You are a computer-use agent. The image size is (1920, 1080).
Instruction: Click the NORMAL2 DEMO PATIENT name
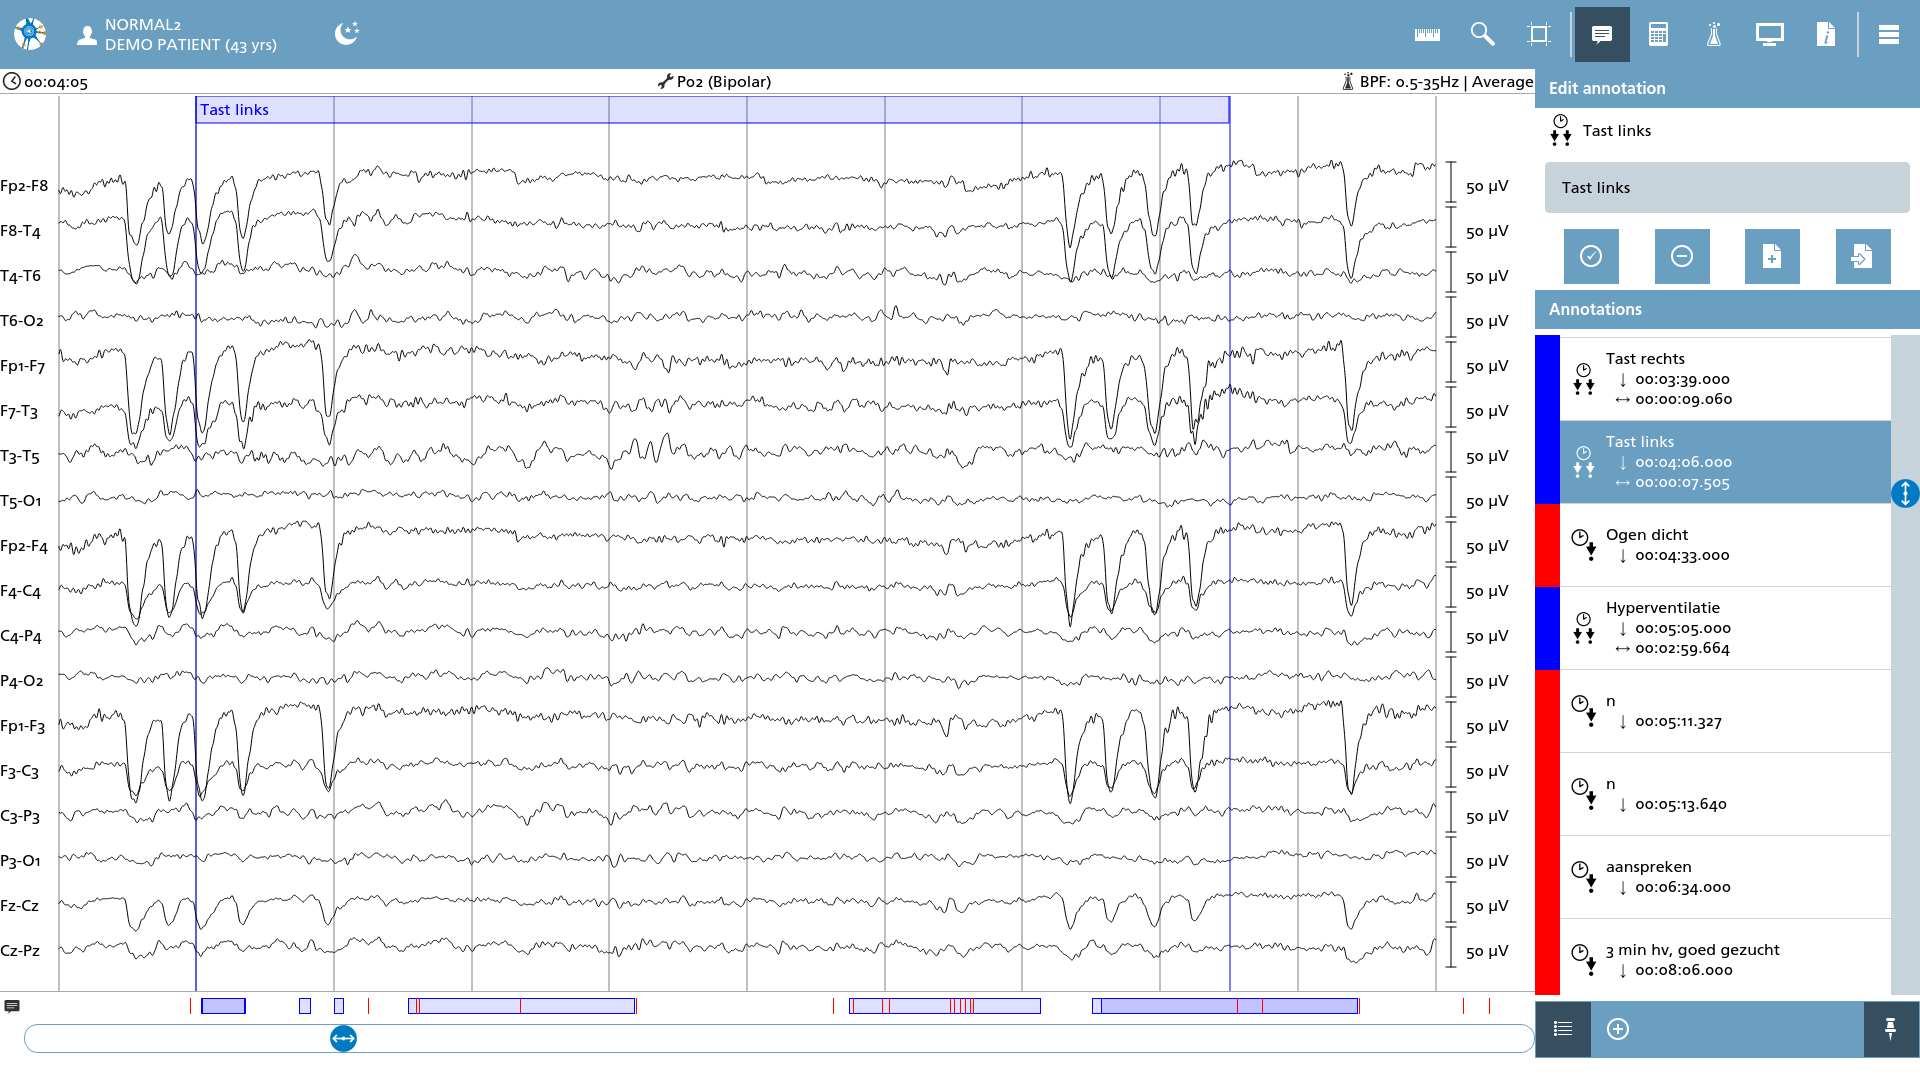191,35
